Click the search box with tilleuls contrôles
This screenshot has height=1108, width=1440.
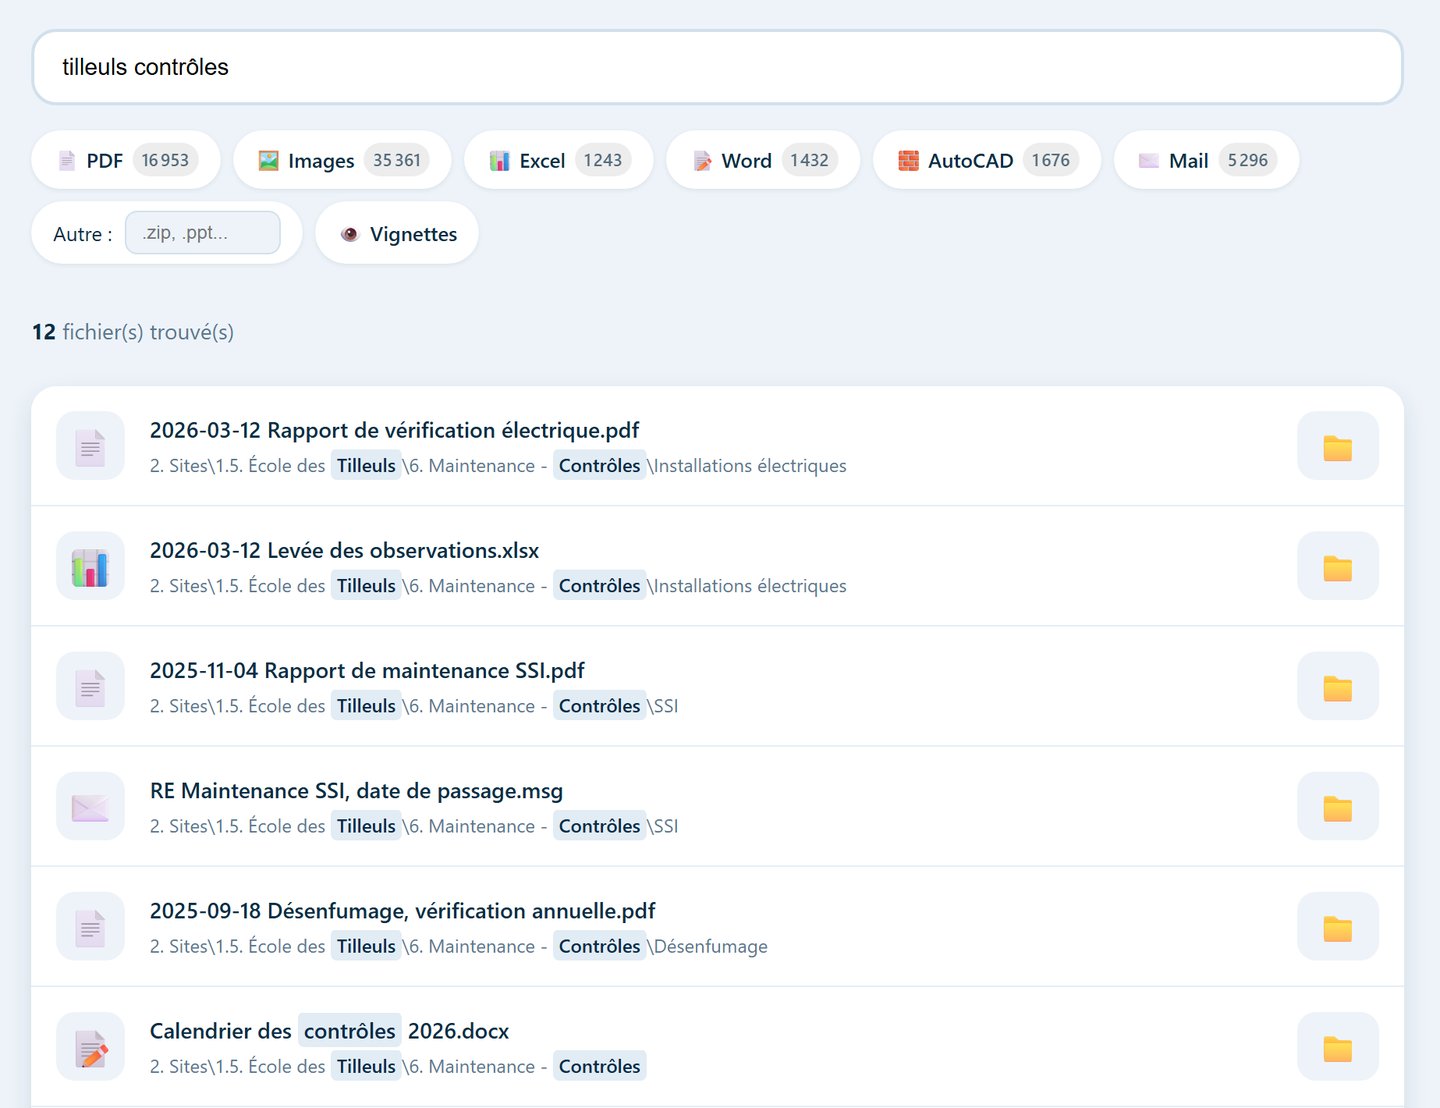pos(717,67)
